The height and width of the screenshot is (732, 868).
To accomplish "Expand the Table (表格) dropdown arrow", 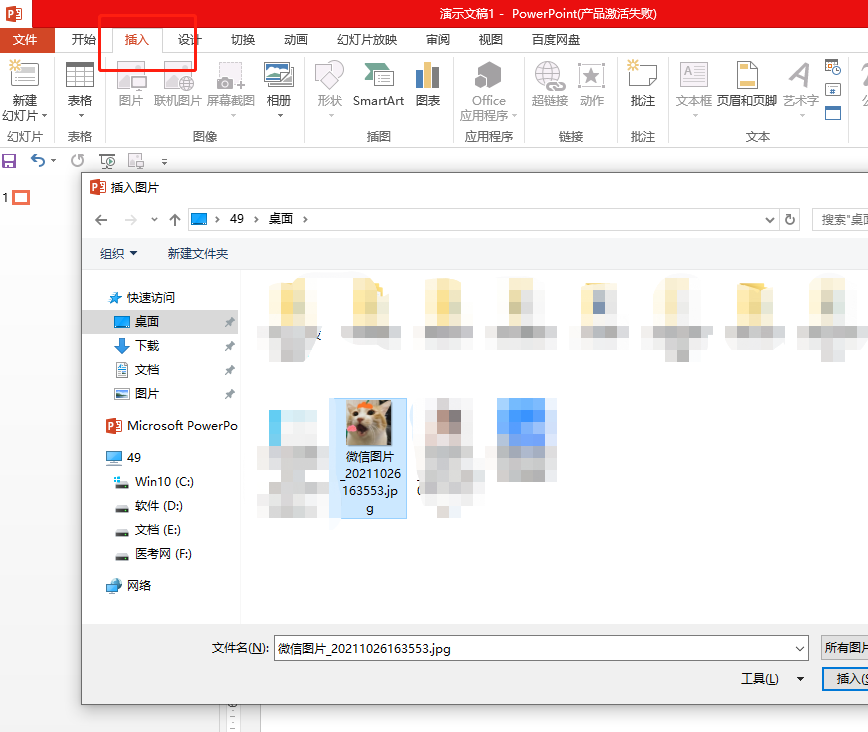I will pos(81,116).
